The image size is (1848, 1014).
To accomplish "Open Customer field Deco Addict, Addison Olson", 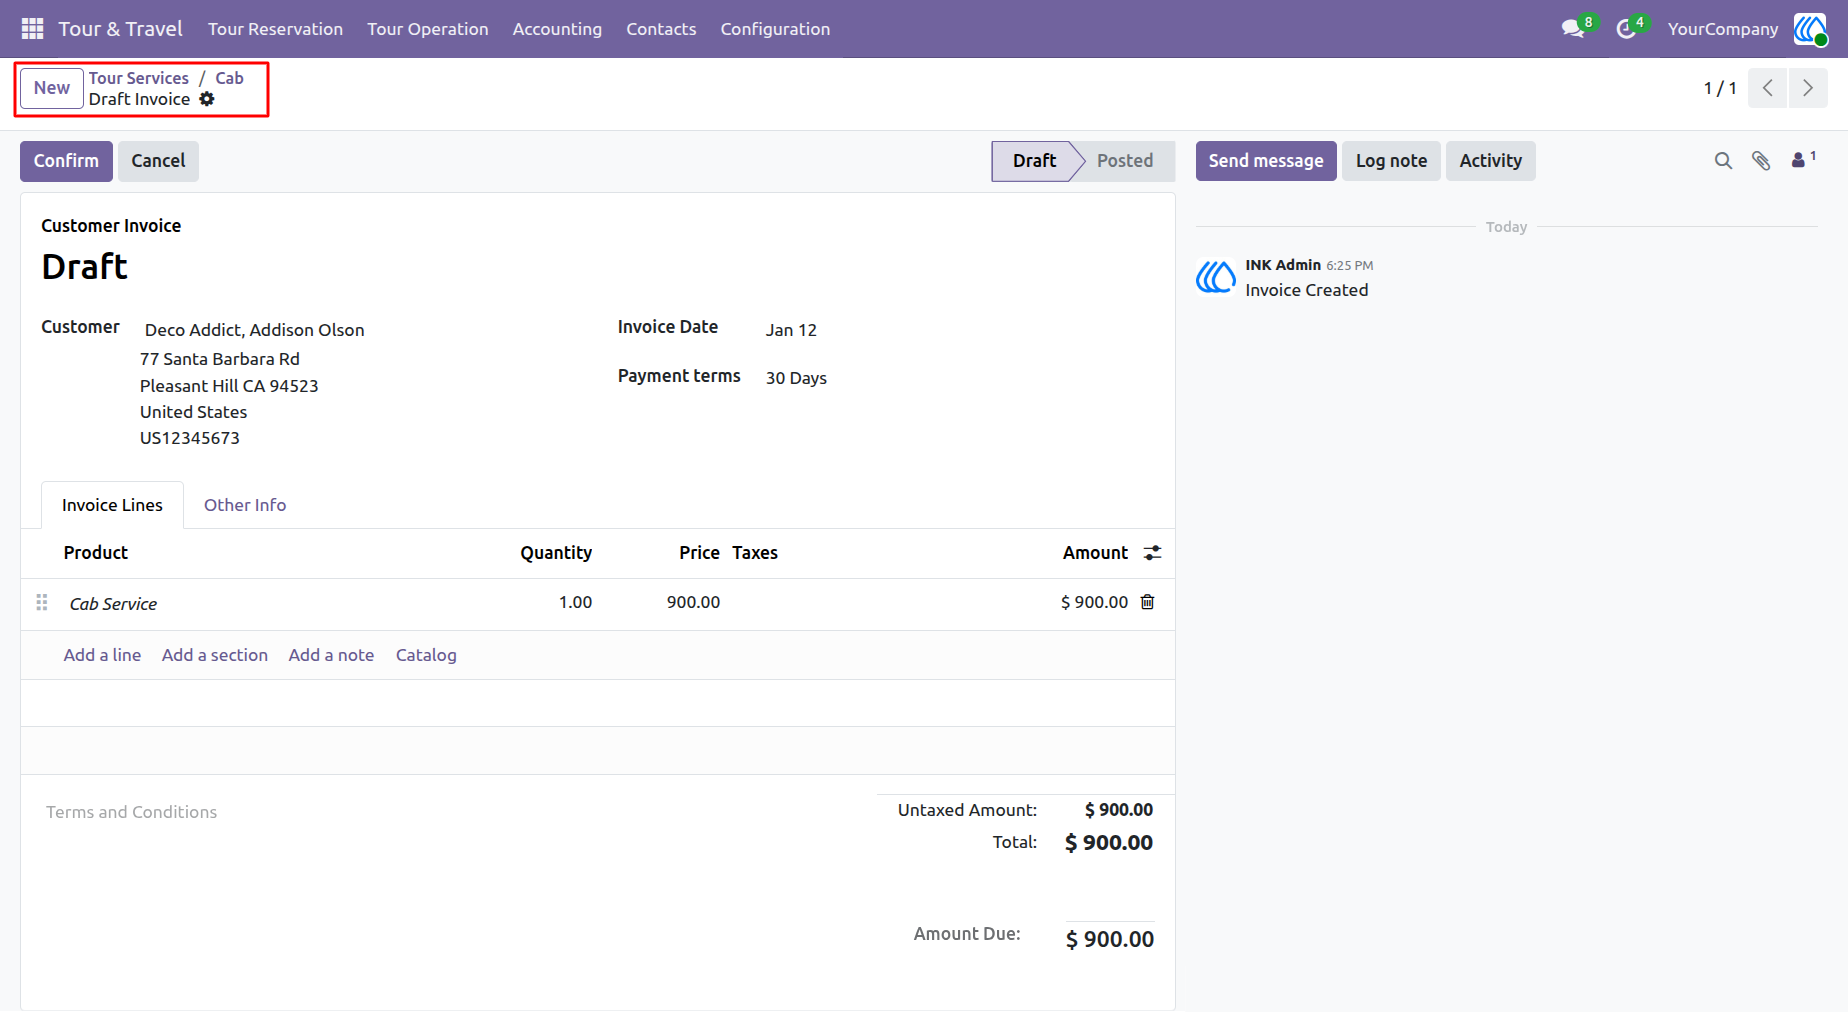I will [255, 330].
